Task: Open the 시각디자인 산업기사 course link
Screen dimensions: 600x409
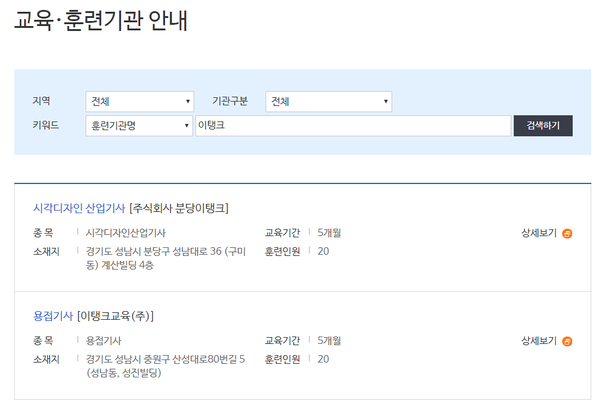Action: tap(79, 208)
